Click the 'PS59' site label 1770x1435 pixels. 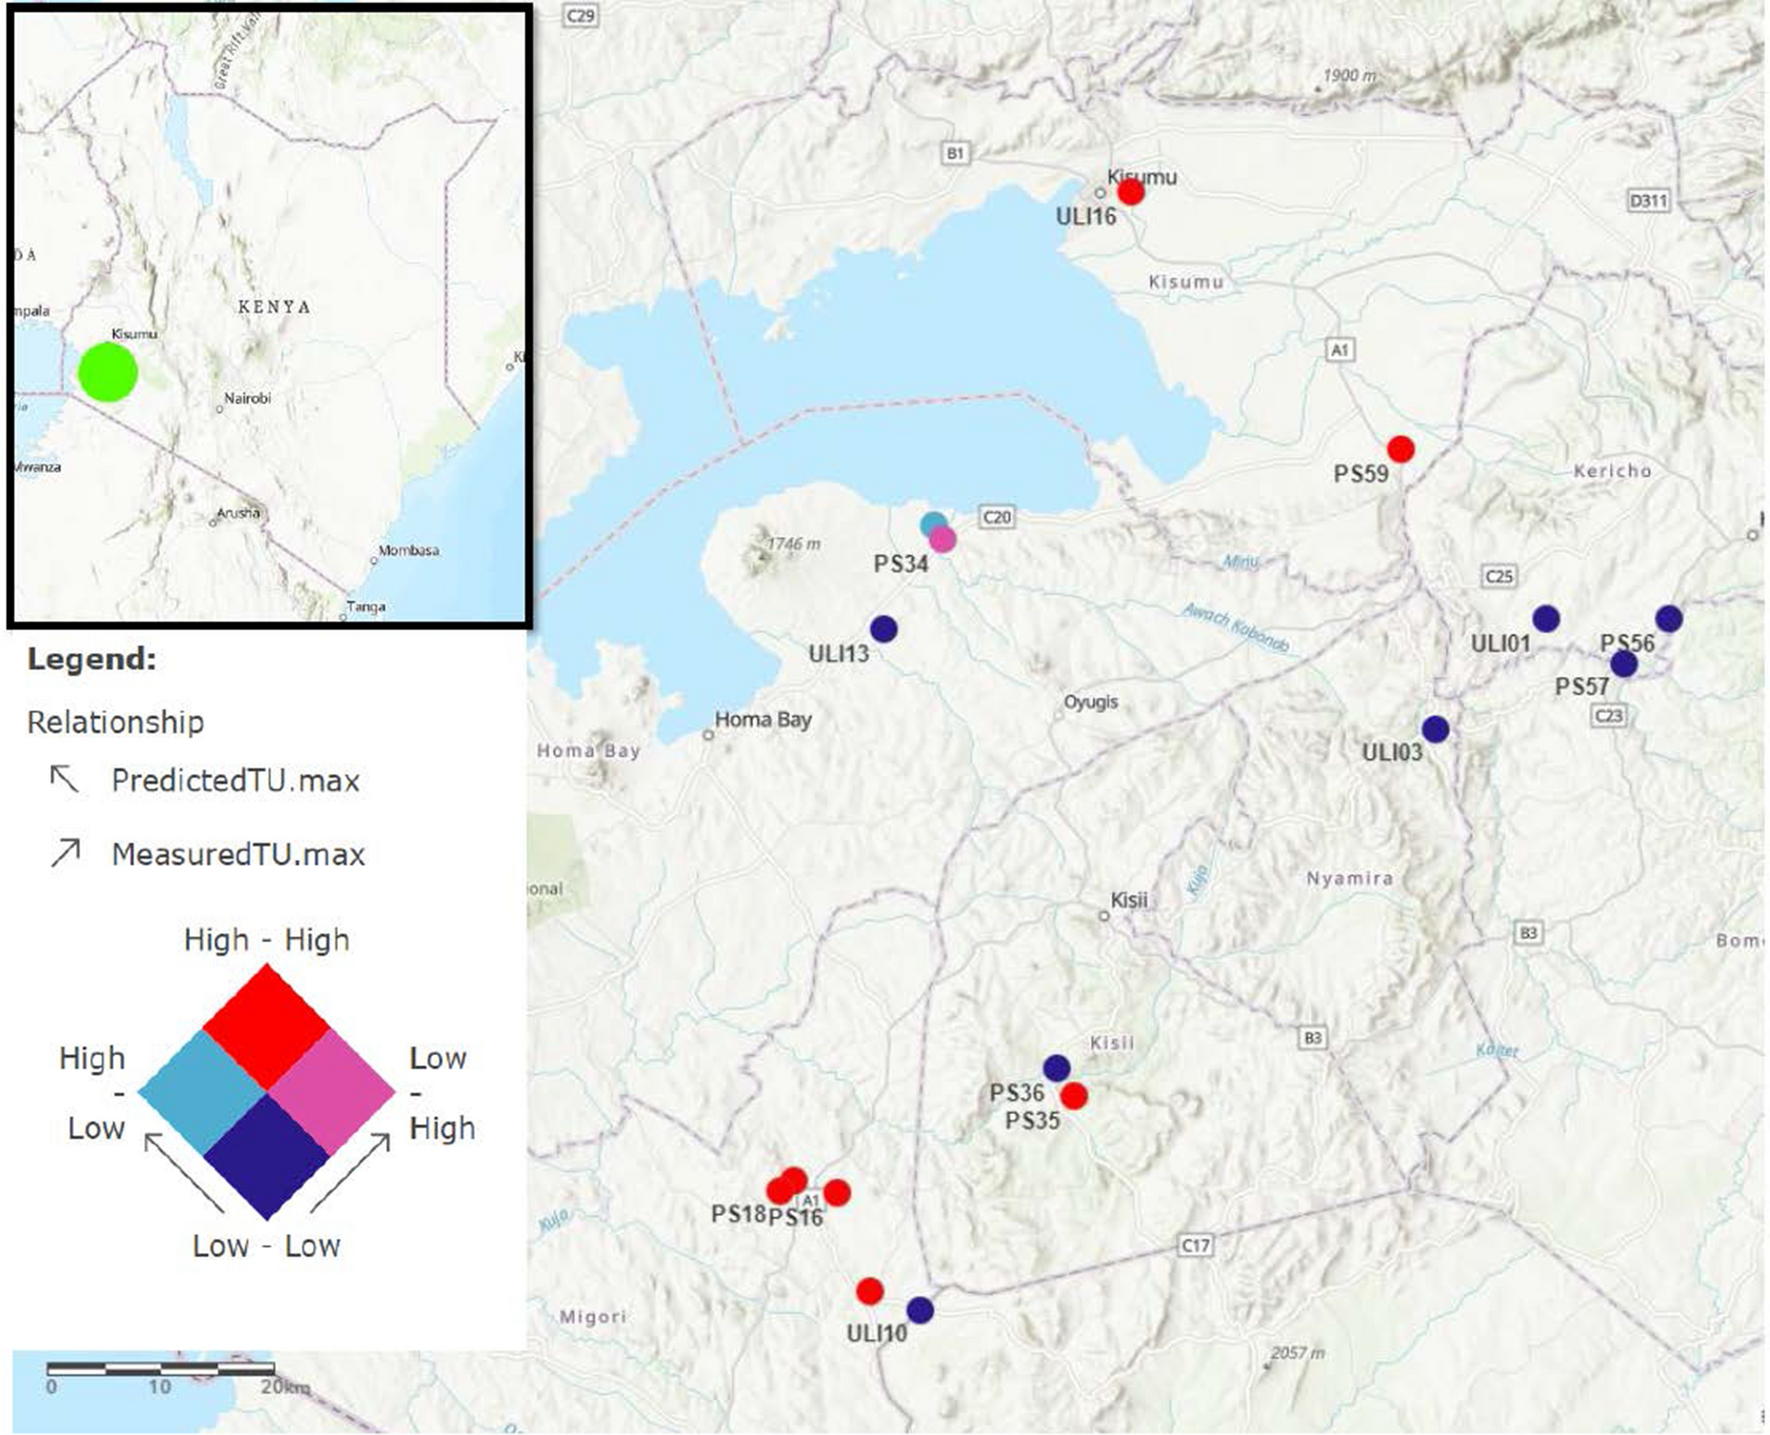point(1361,473)
